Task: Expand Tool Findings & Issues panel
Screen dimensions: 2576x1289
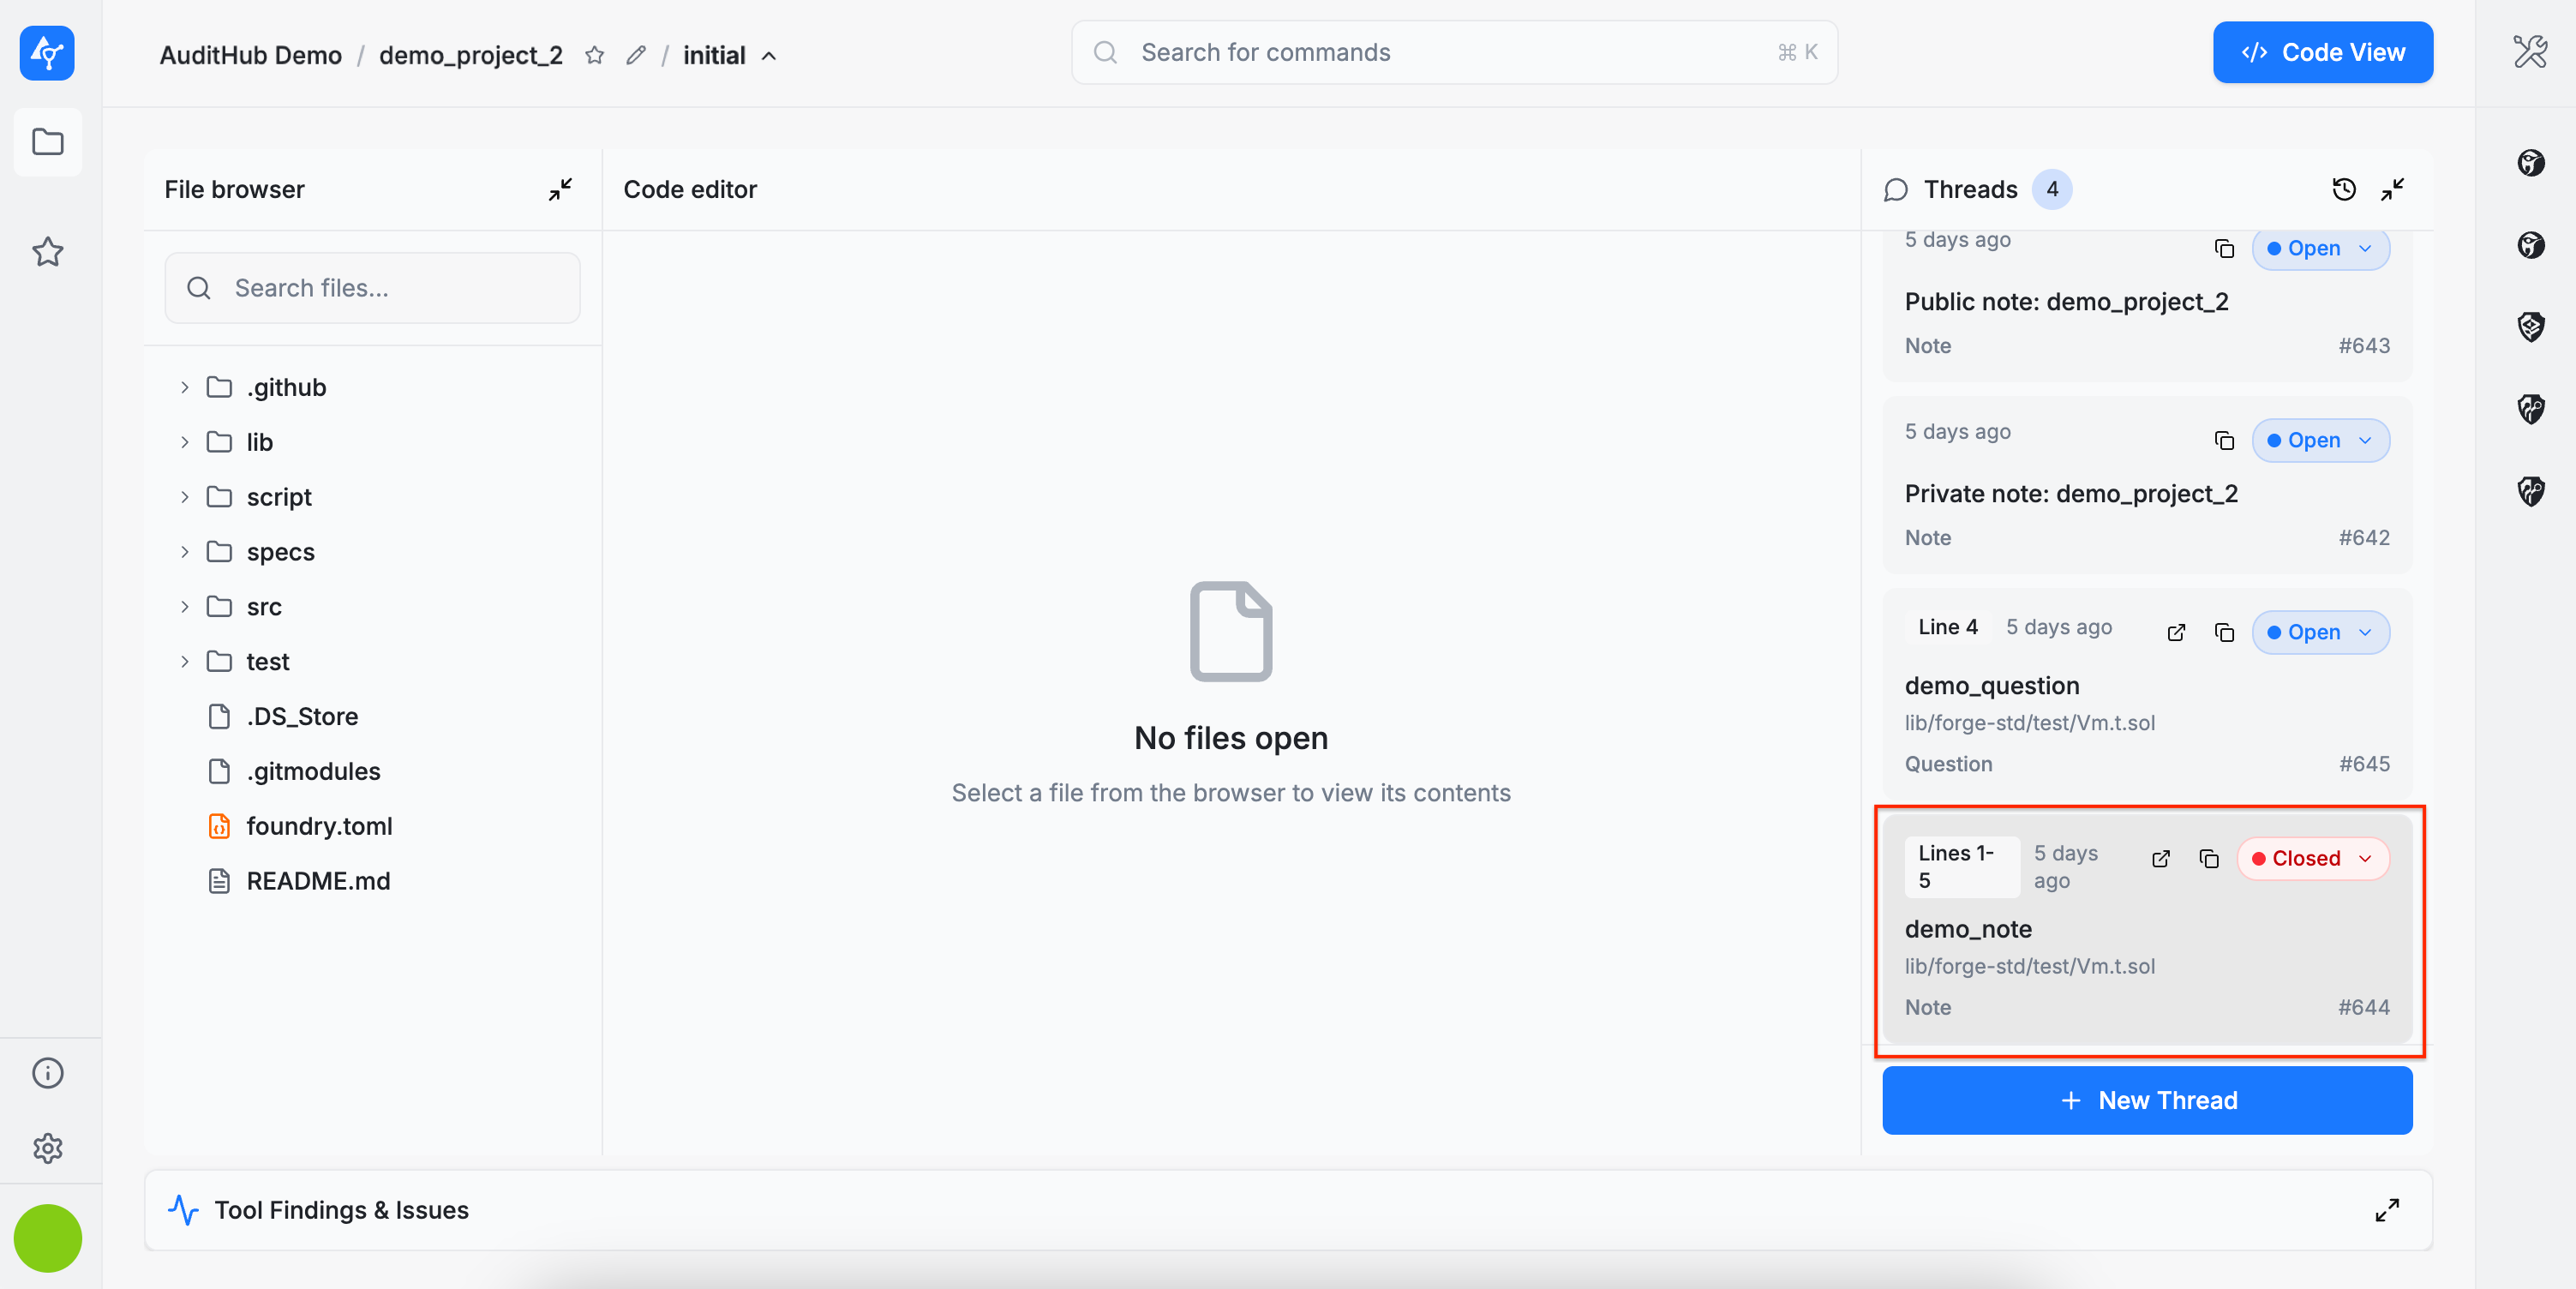Action: click(2387, 1210)
